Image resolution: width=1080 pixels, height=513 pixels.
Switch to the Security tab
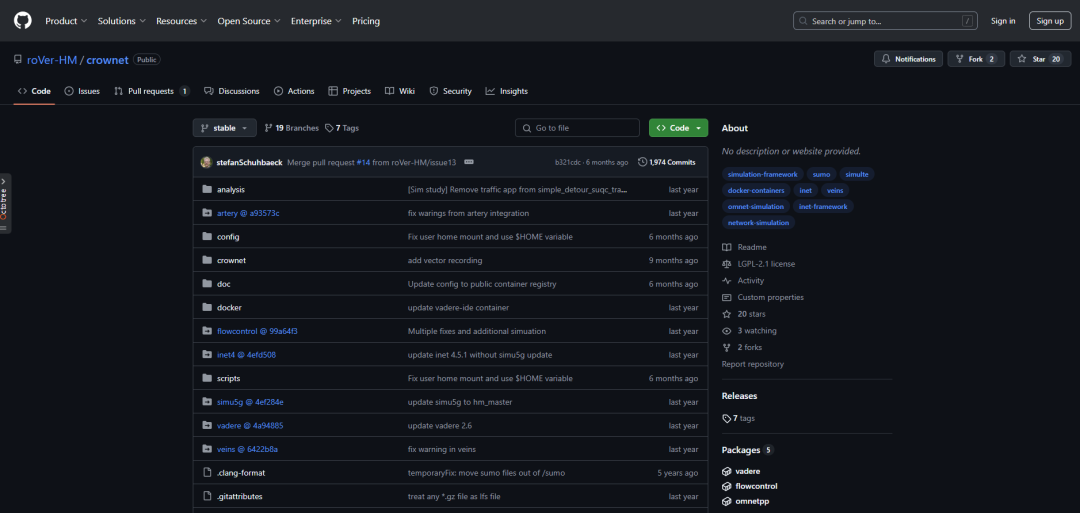point(450,91)
